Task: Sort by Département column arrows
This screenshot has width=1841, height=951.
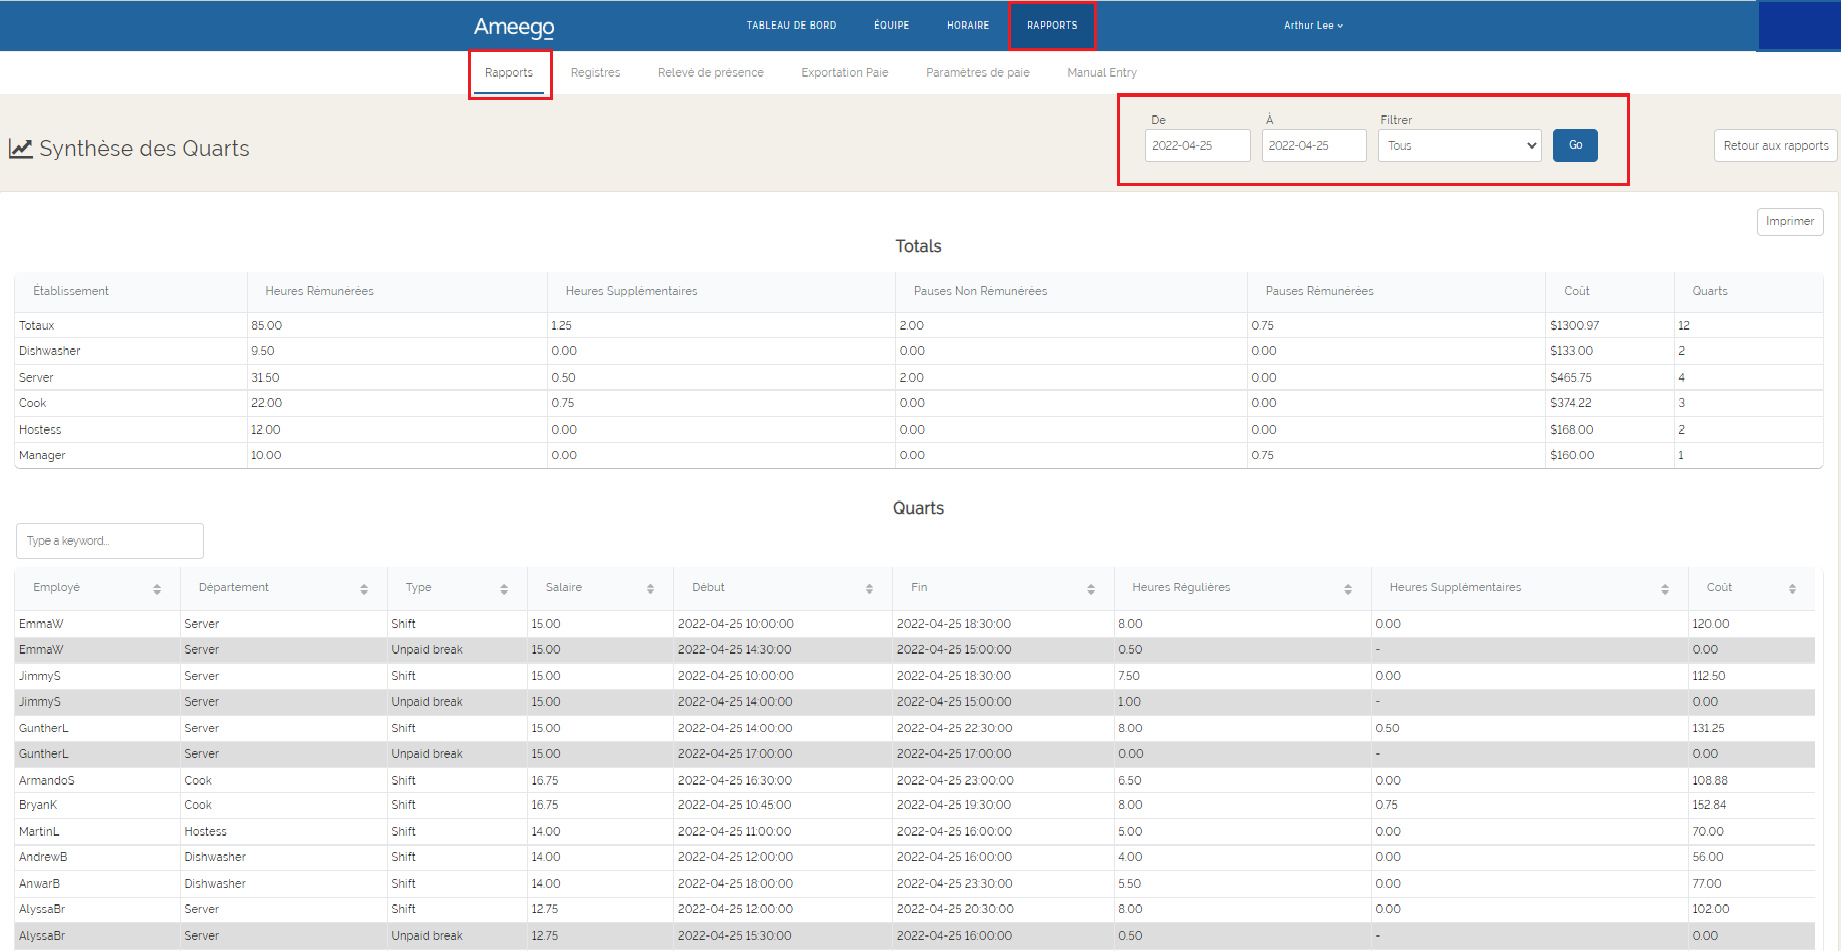Action: [x=364, y=589]
